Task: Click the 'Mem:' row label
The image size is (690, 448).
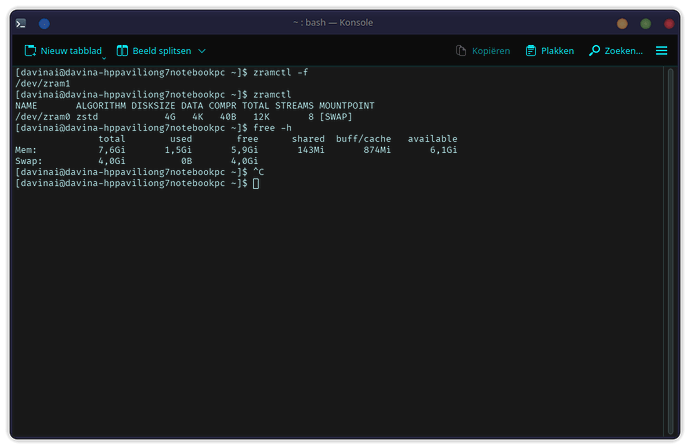Action: pyautogui.click(x=26, y=150)
